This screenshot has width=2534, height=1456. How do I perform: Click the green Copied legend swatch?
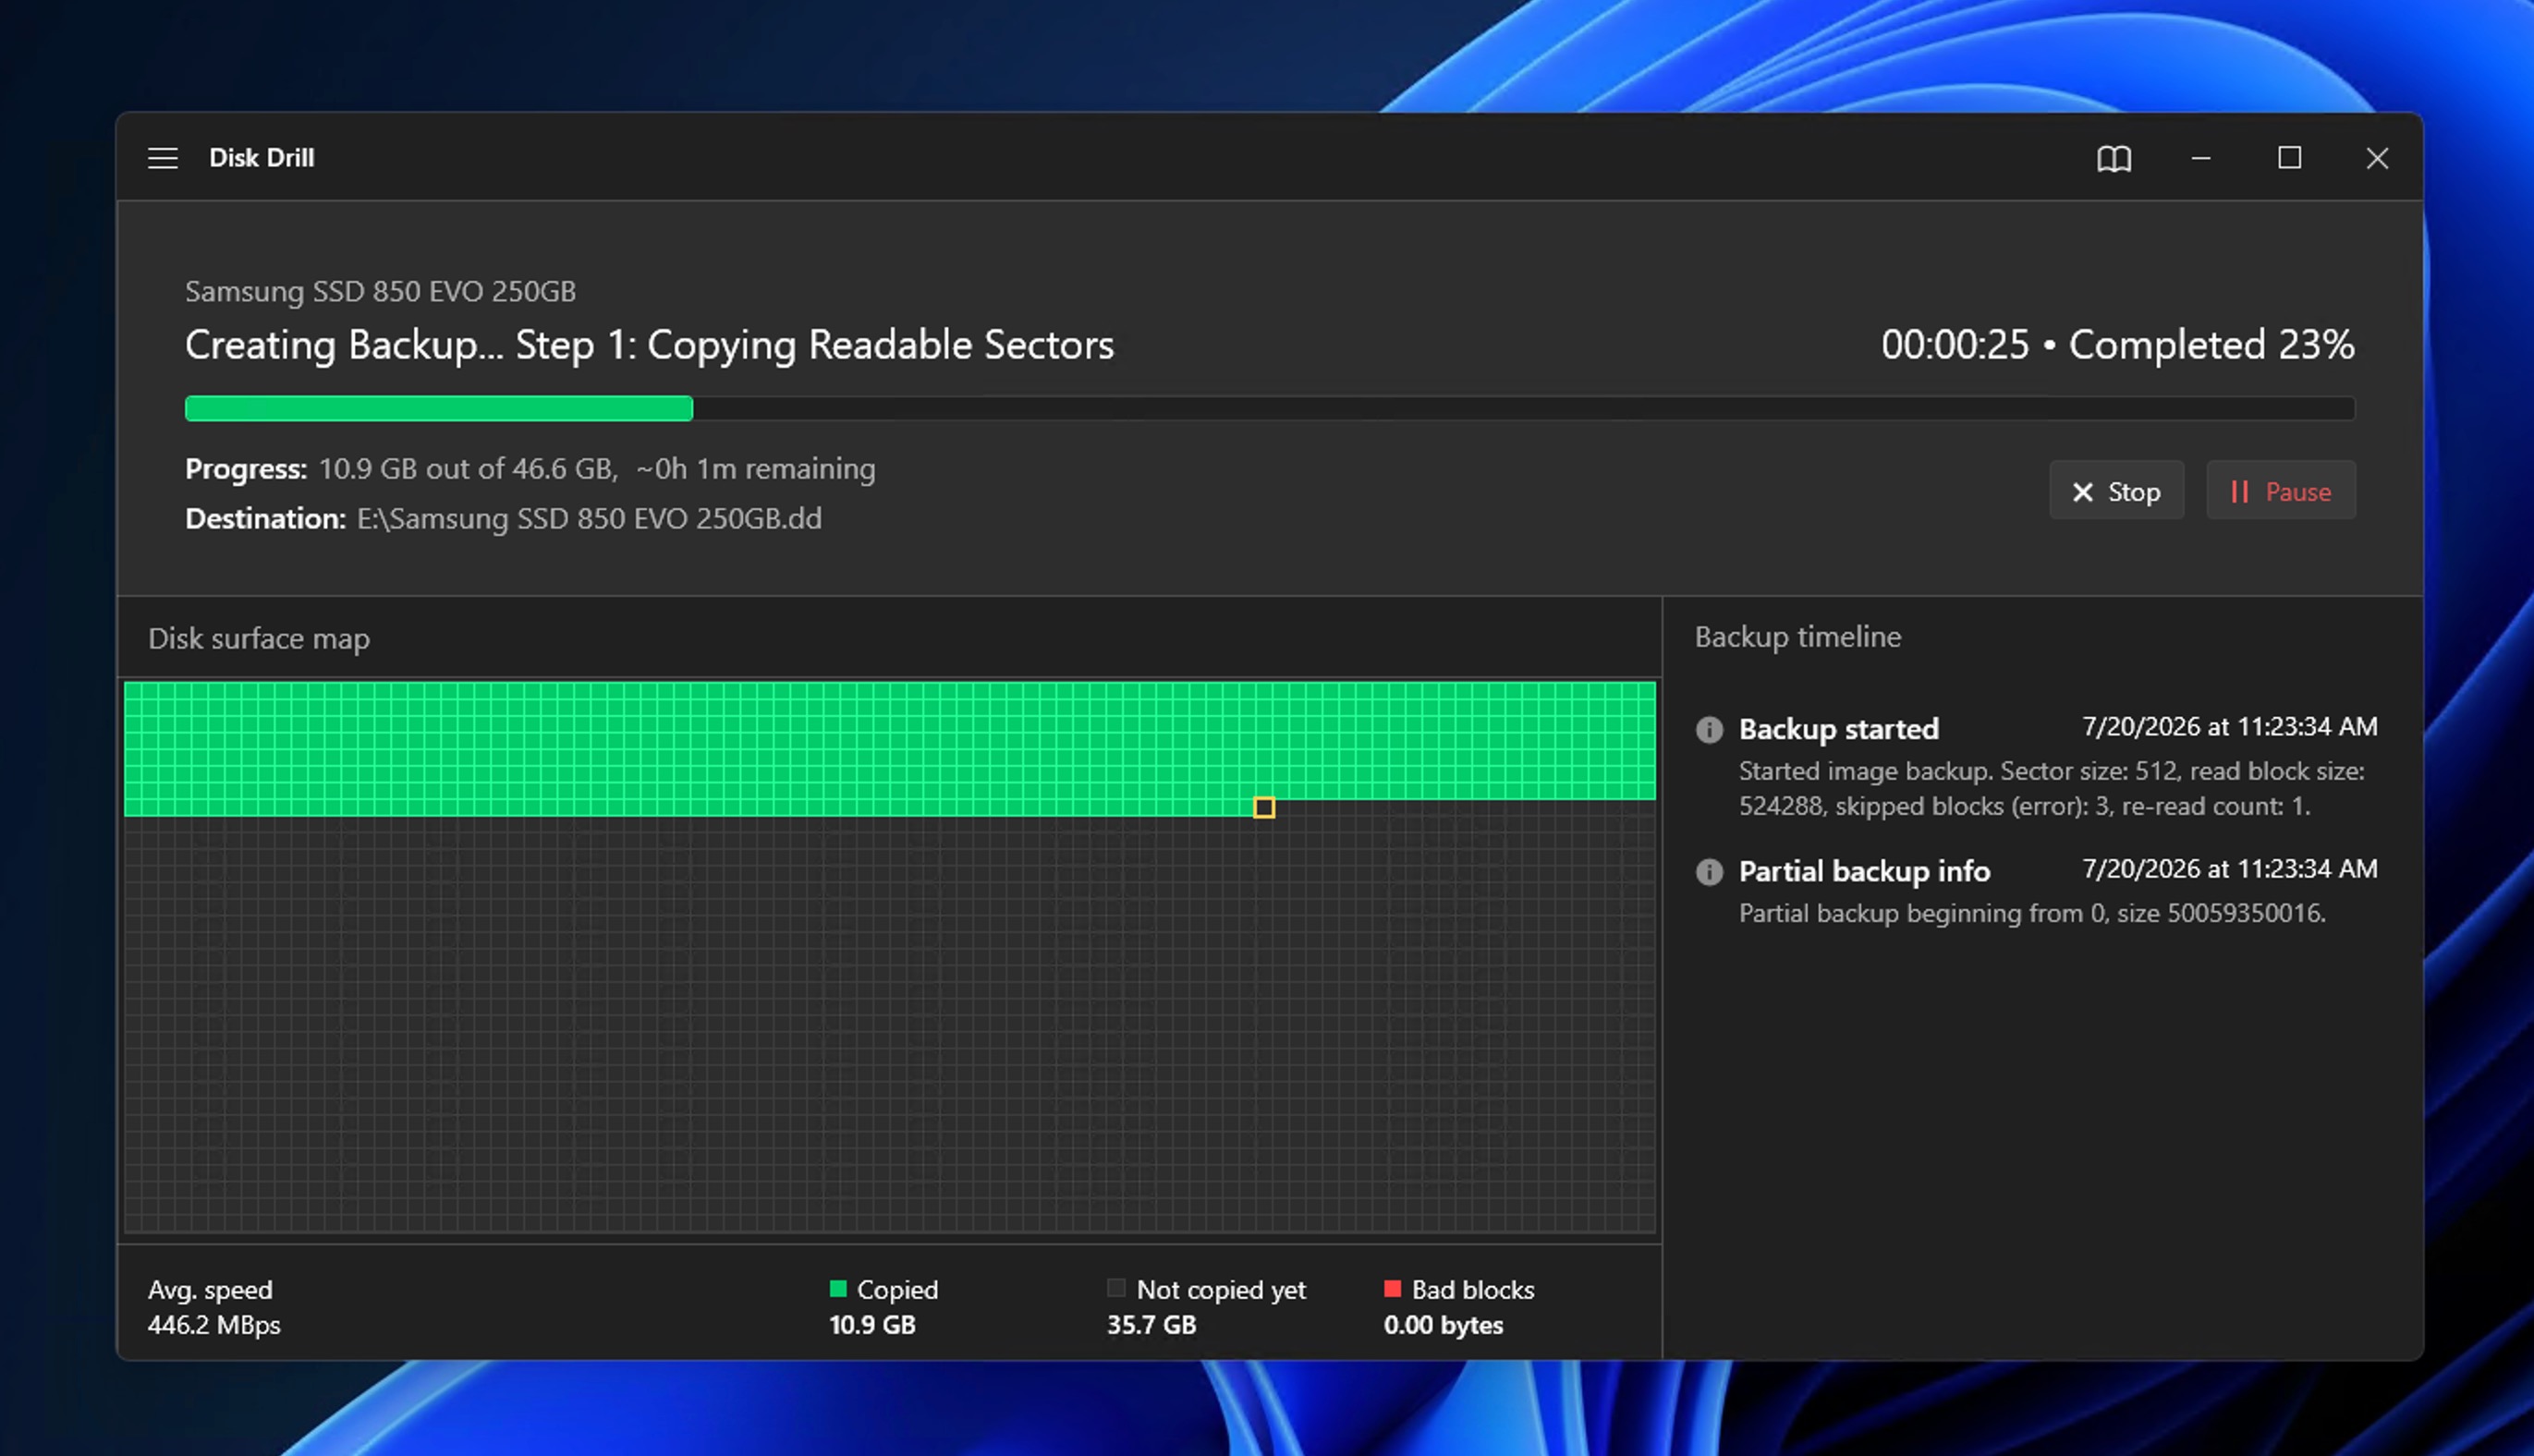[838, 1288]
